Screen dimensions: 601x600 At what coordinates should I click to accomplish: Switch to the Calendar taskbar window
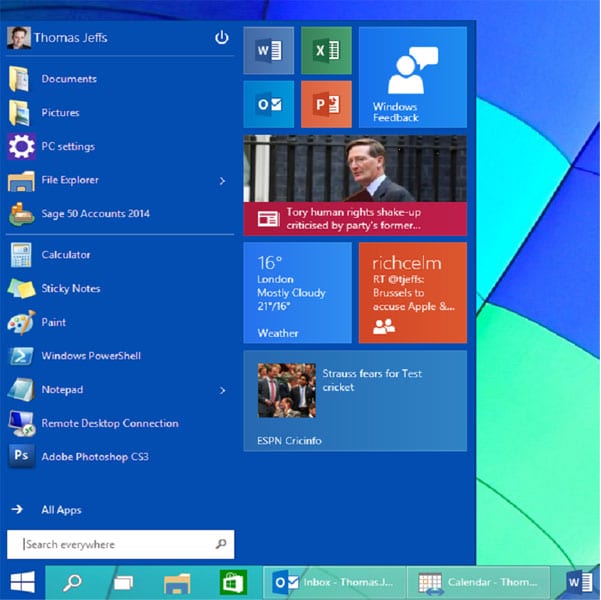pyautogui.click(x=478, y=583)
